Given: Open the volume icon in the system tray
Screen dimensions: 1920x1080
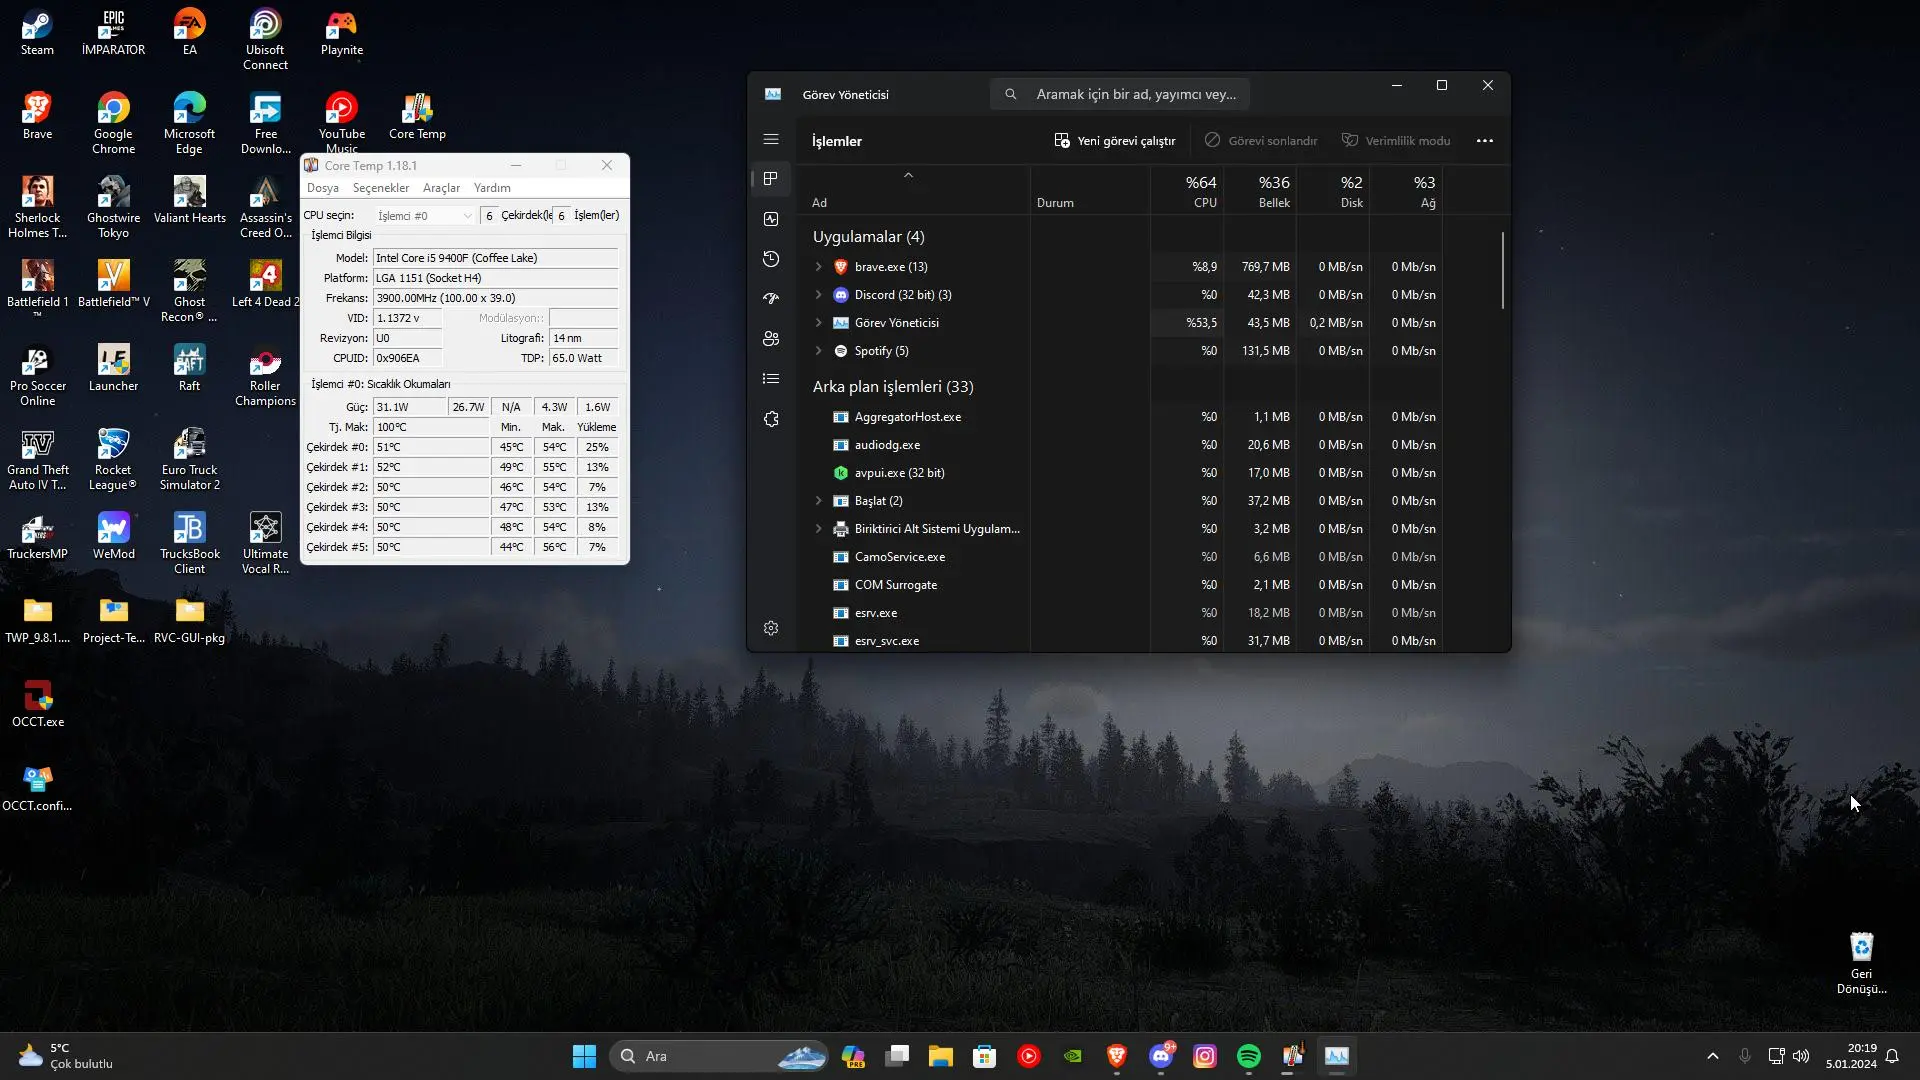Looking at the screenshot, I should click(1801, 1056).
